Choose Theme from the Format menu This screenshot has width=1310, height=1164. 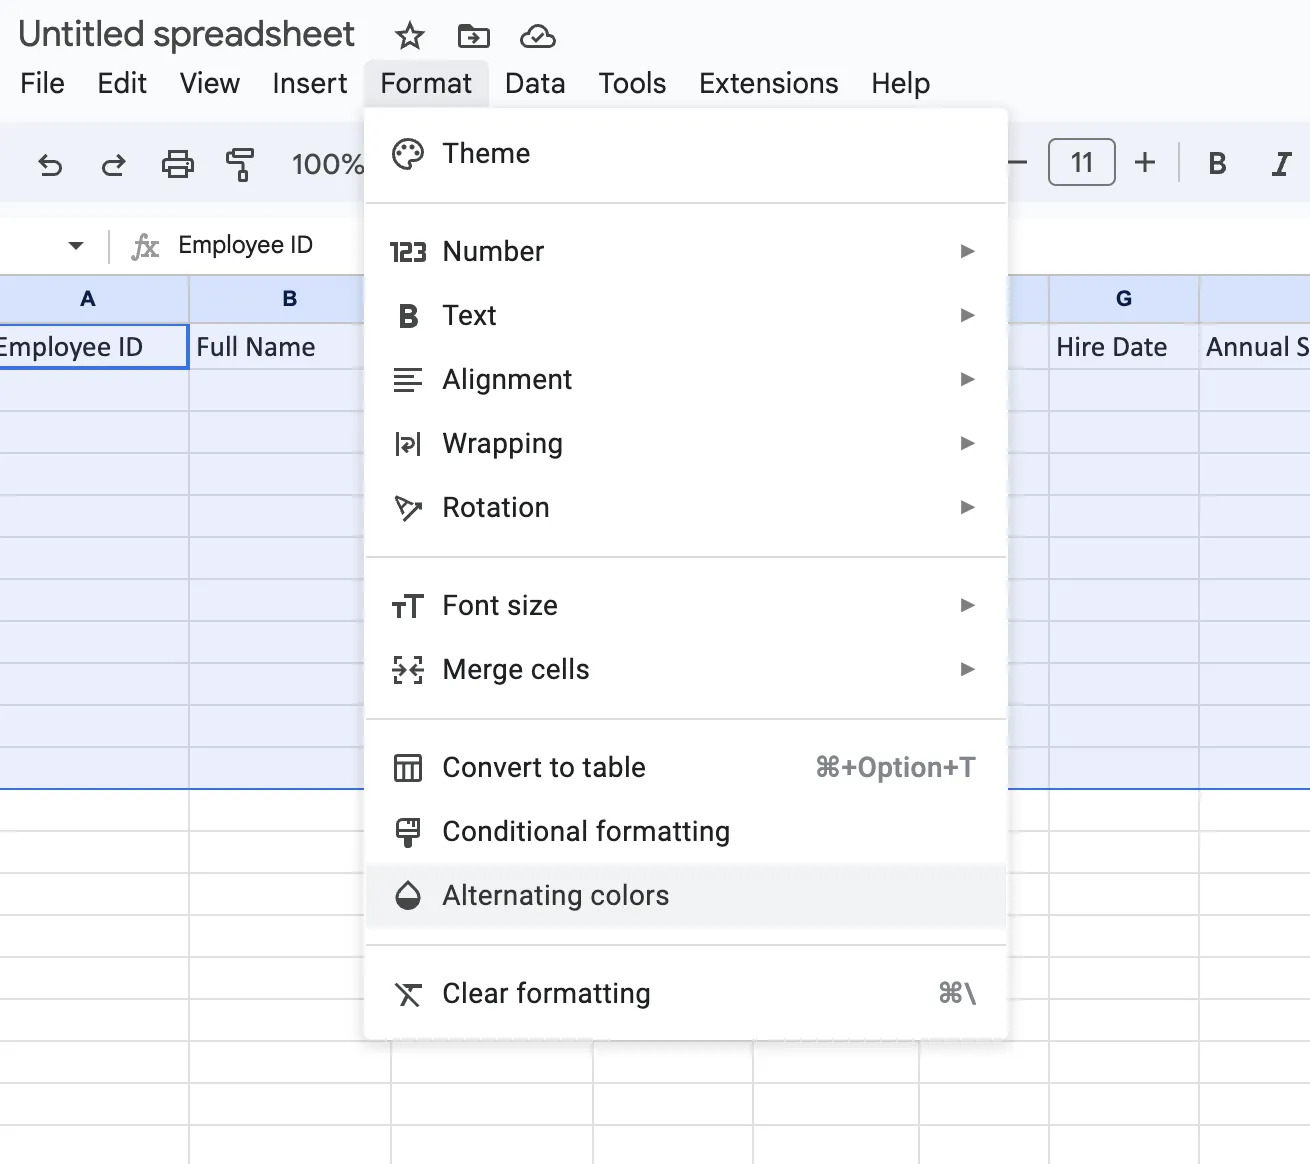(x=686, y=154)
